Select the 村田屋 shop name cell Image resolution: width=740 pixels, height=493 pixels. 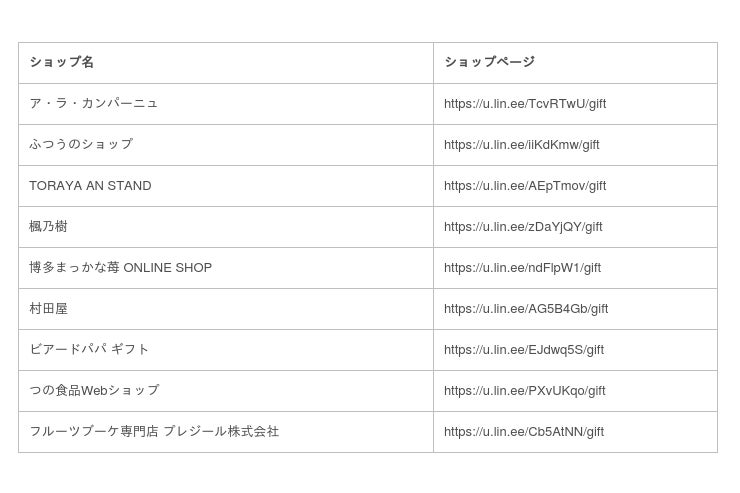pyautogui.click(x=49, y=309)
